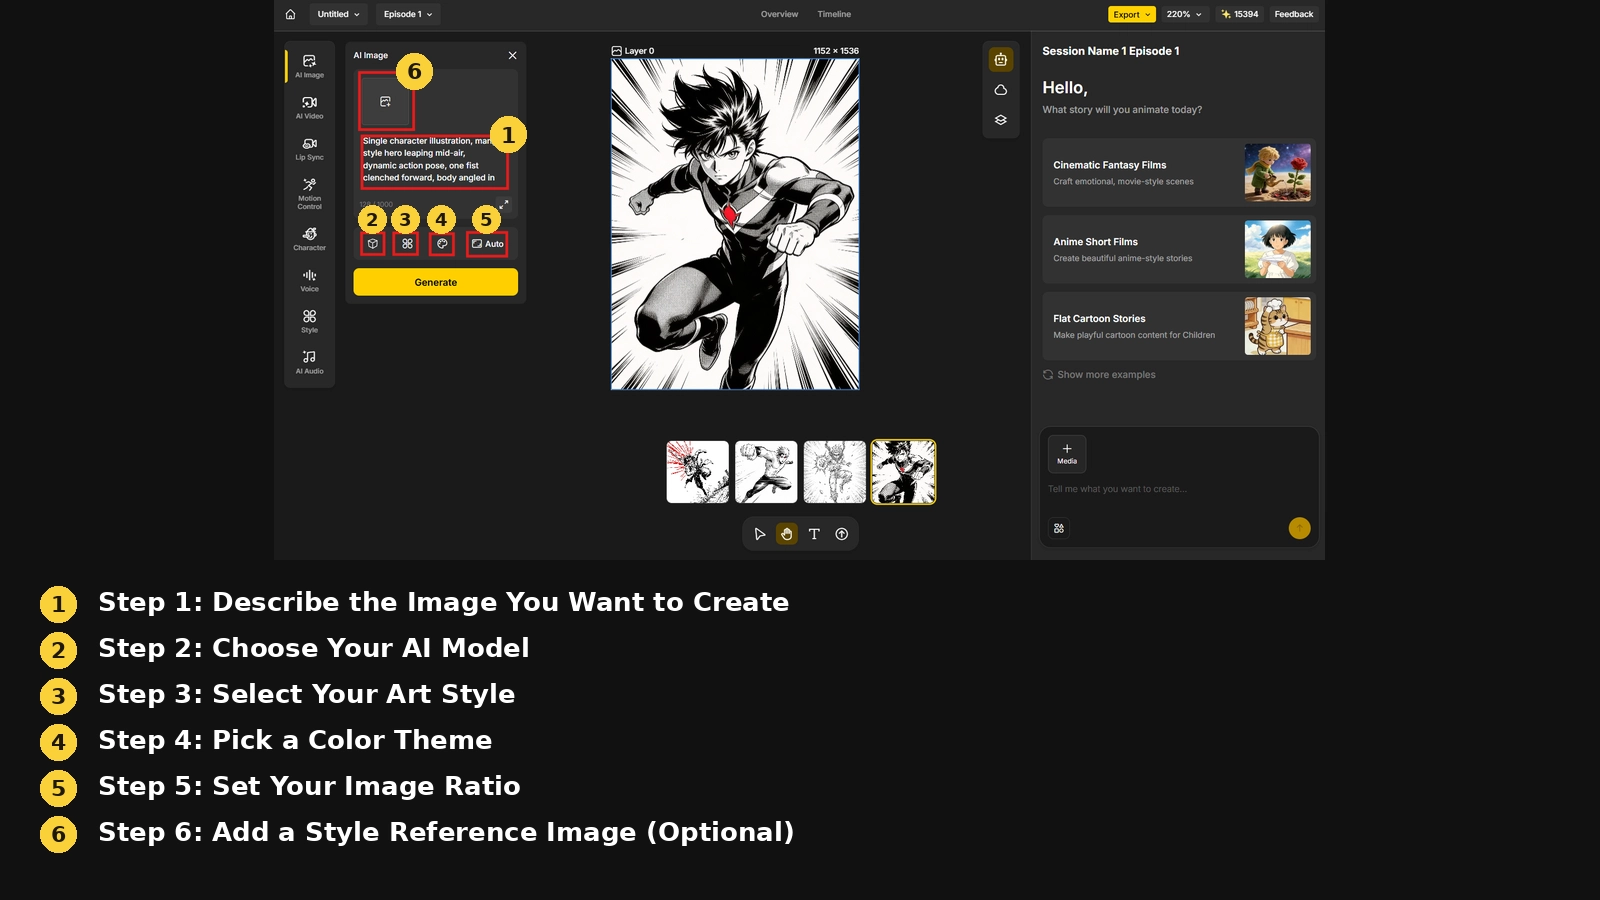Click the upload tool icon
Screen dimensions: 1600x900
coord(842,534)
